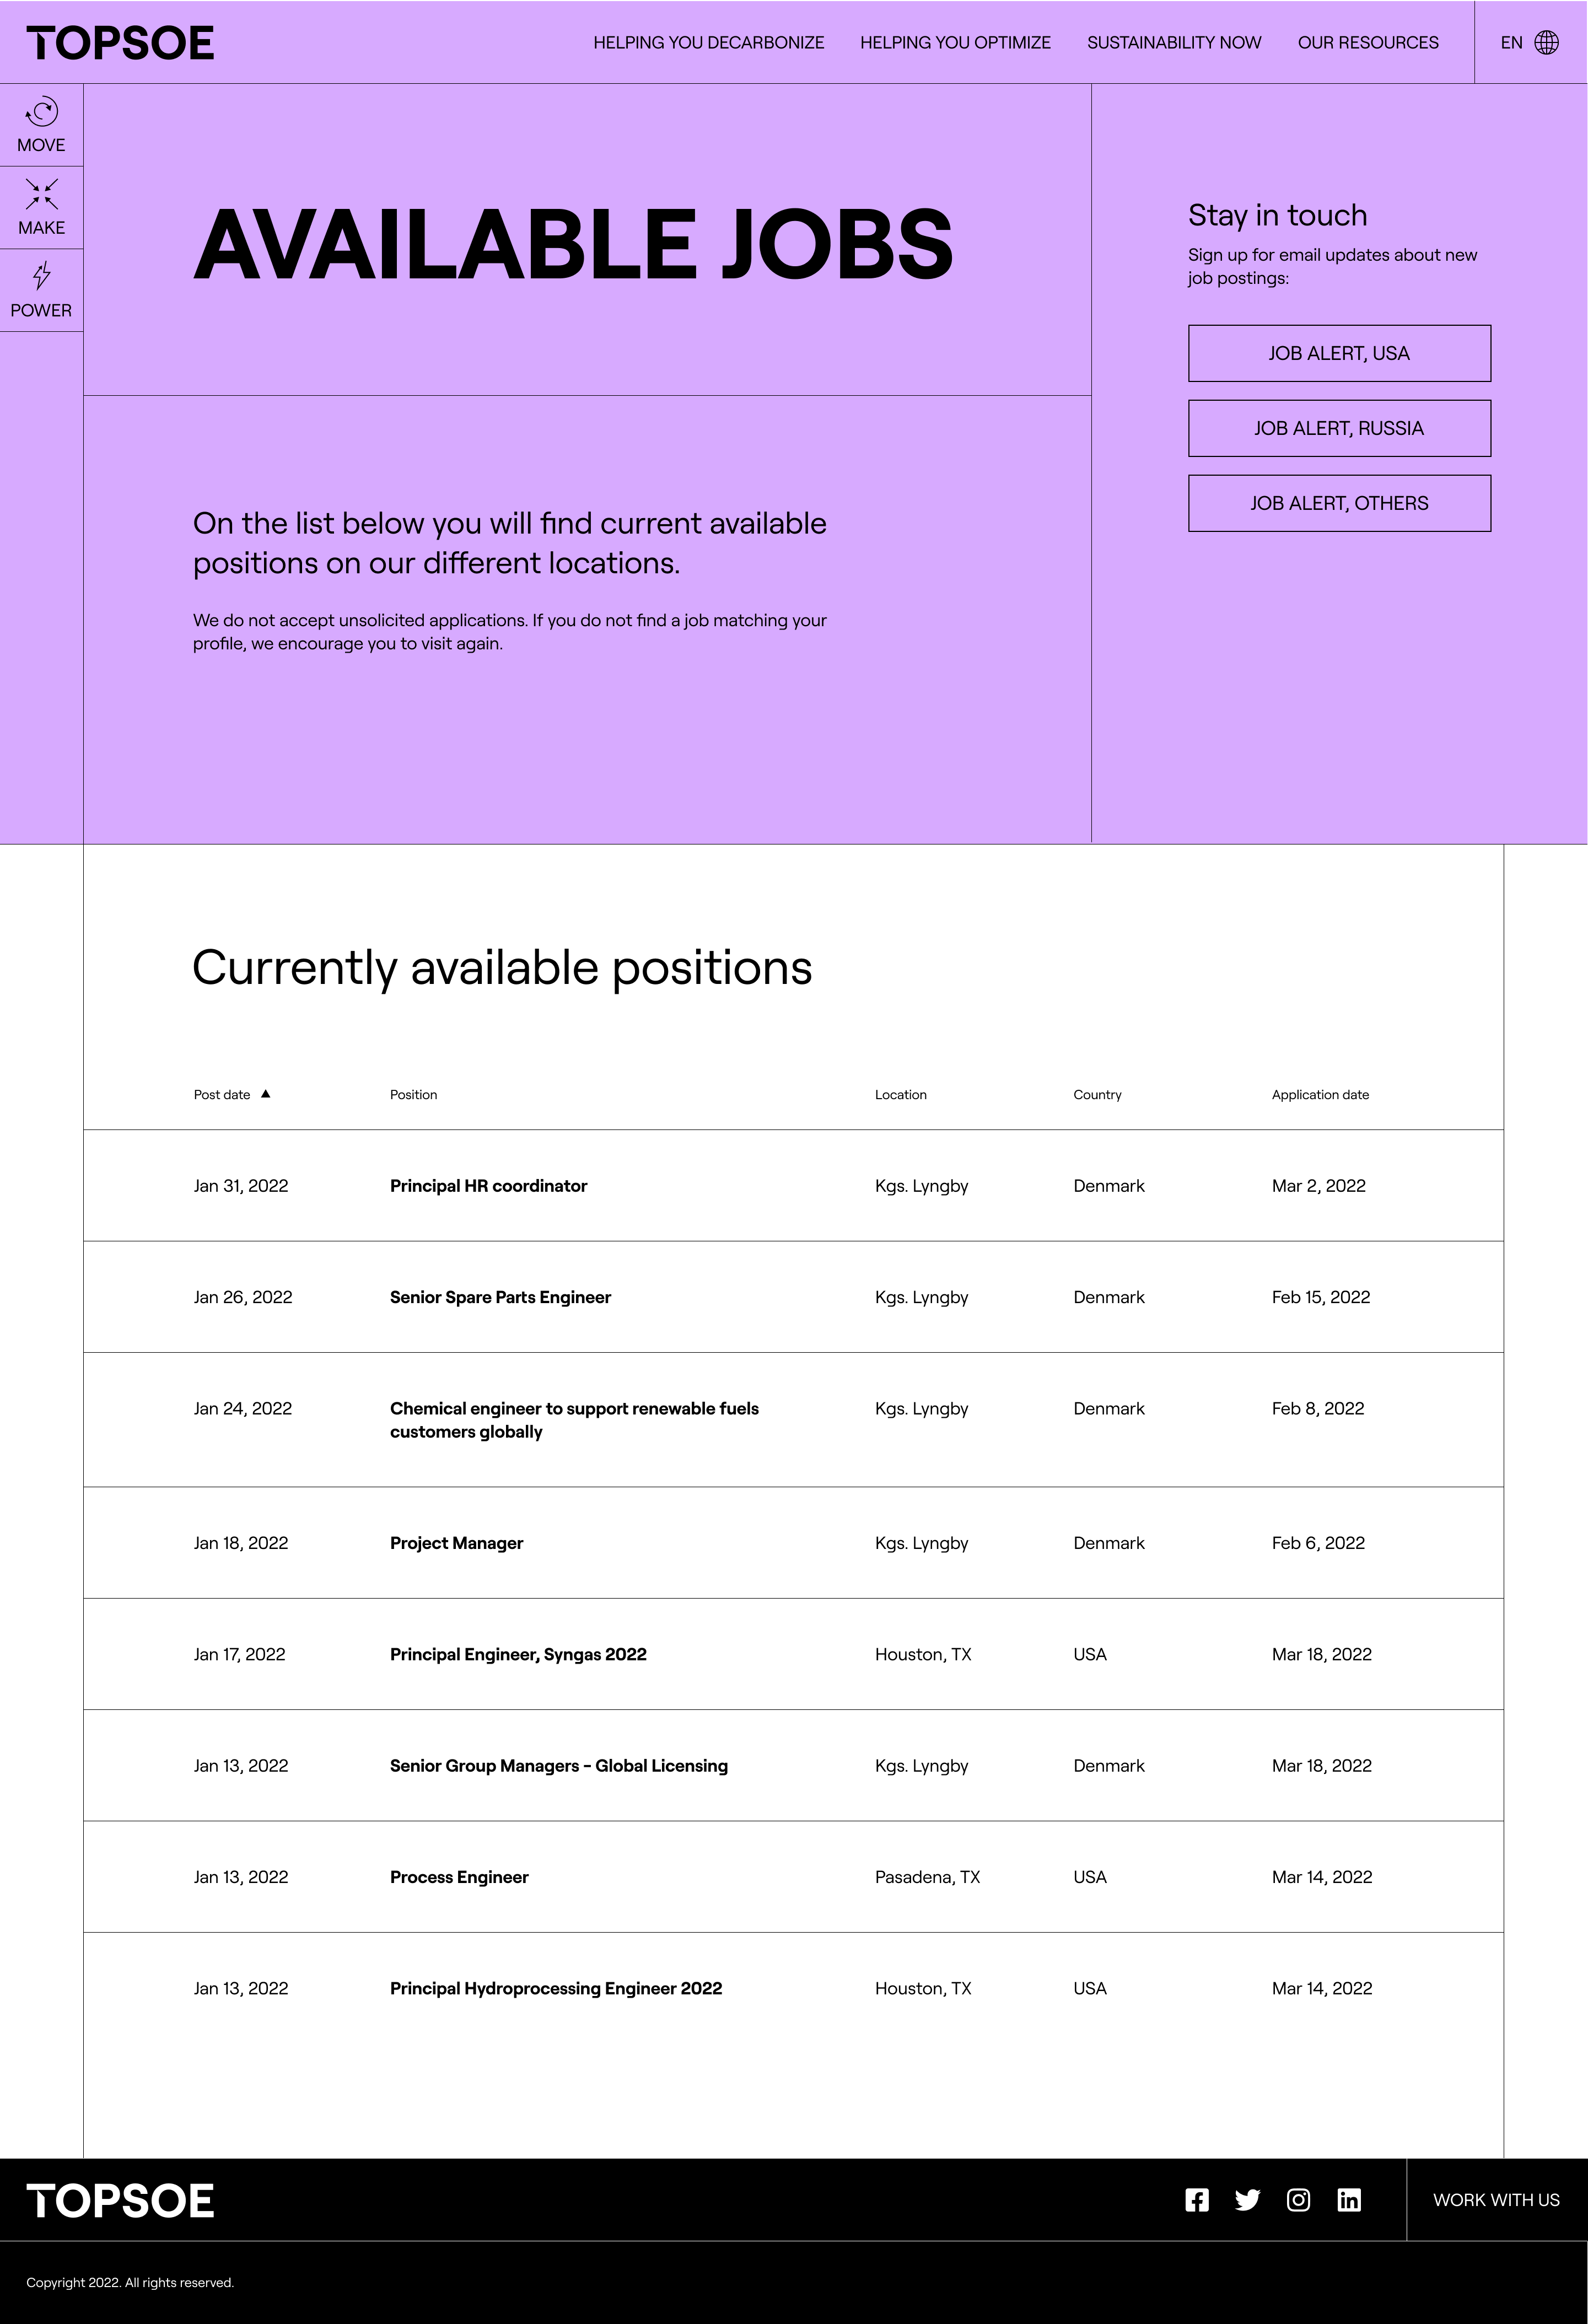Click the Job Alert, Others button
The height and width of the screenshot is (2324, 1588).
click(x=1339, y=503)
